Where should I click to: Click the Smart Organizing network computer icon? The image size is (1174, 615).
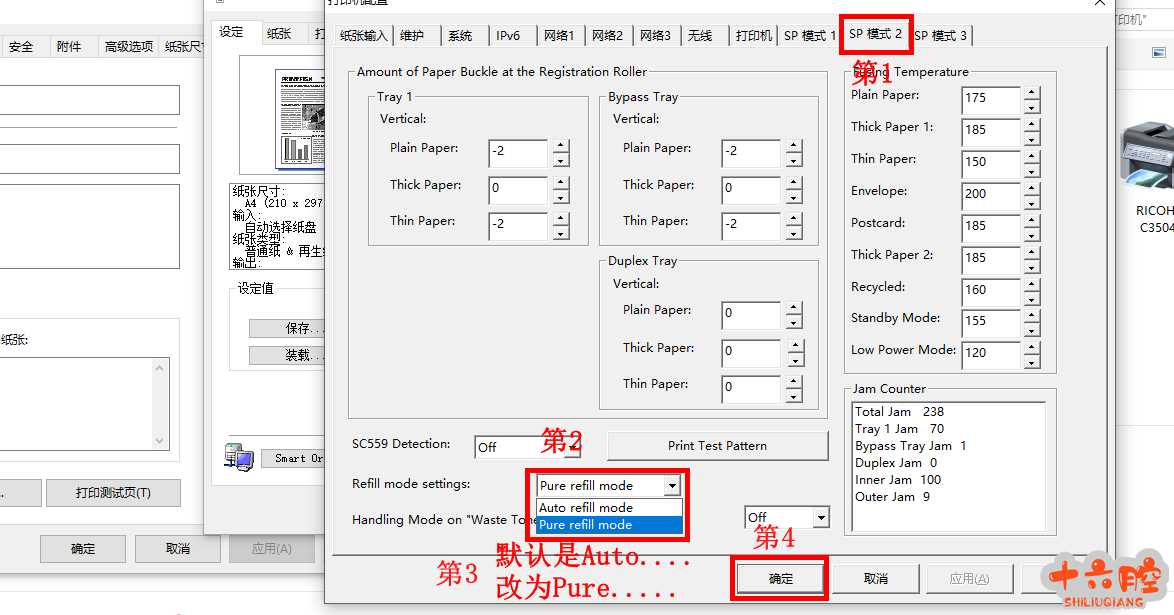239,456
